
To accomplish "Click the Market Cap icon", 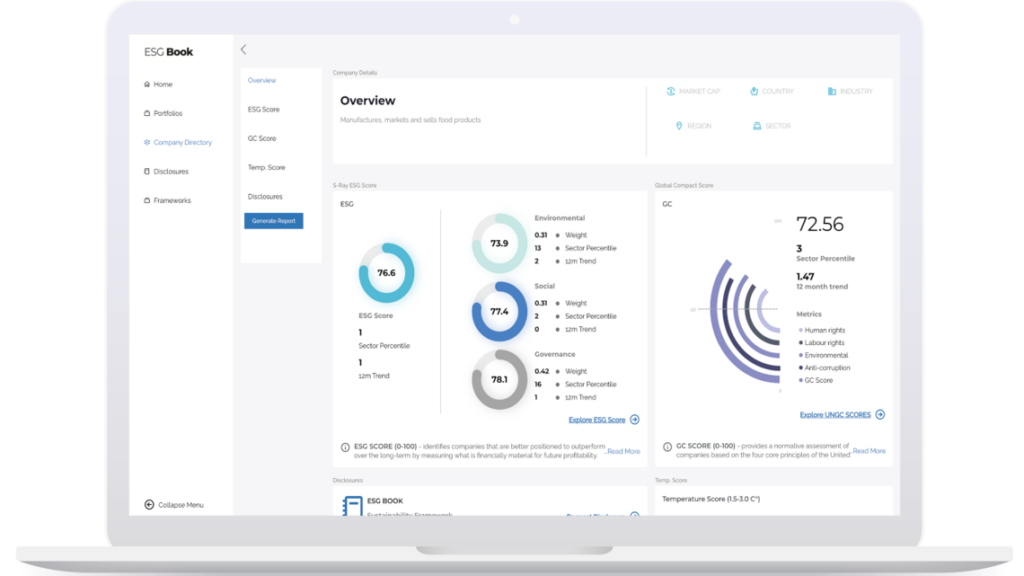I will pyautogui.click(x=671, y=91).
